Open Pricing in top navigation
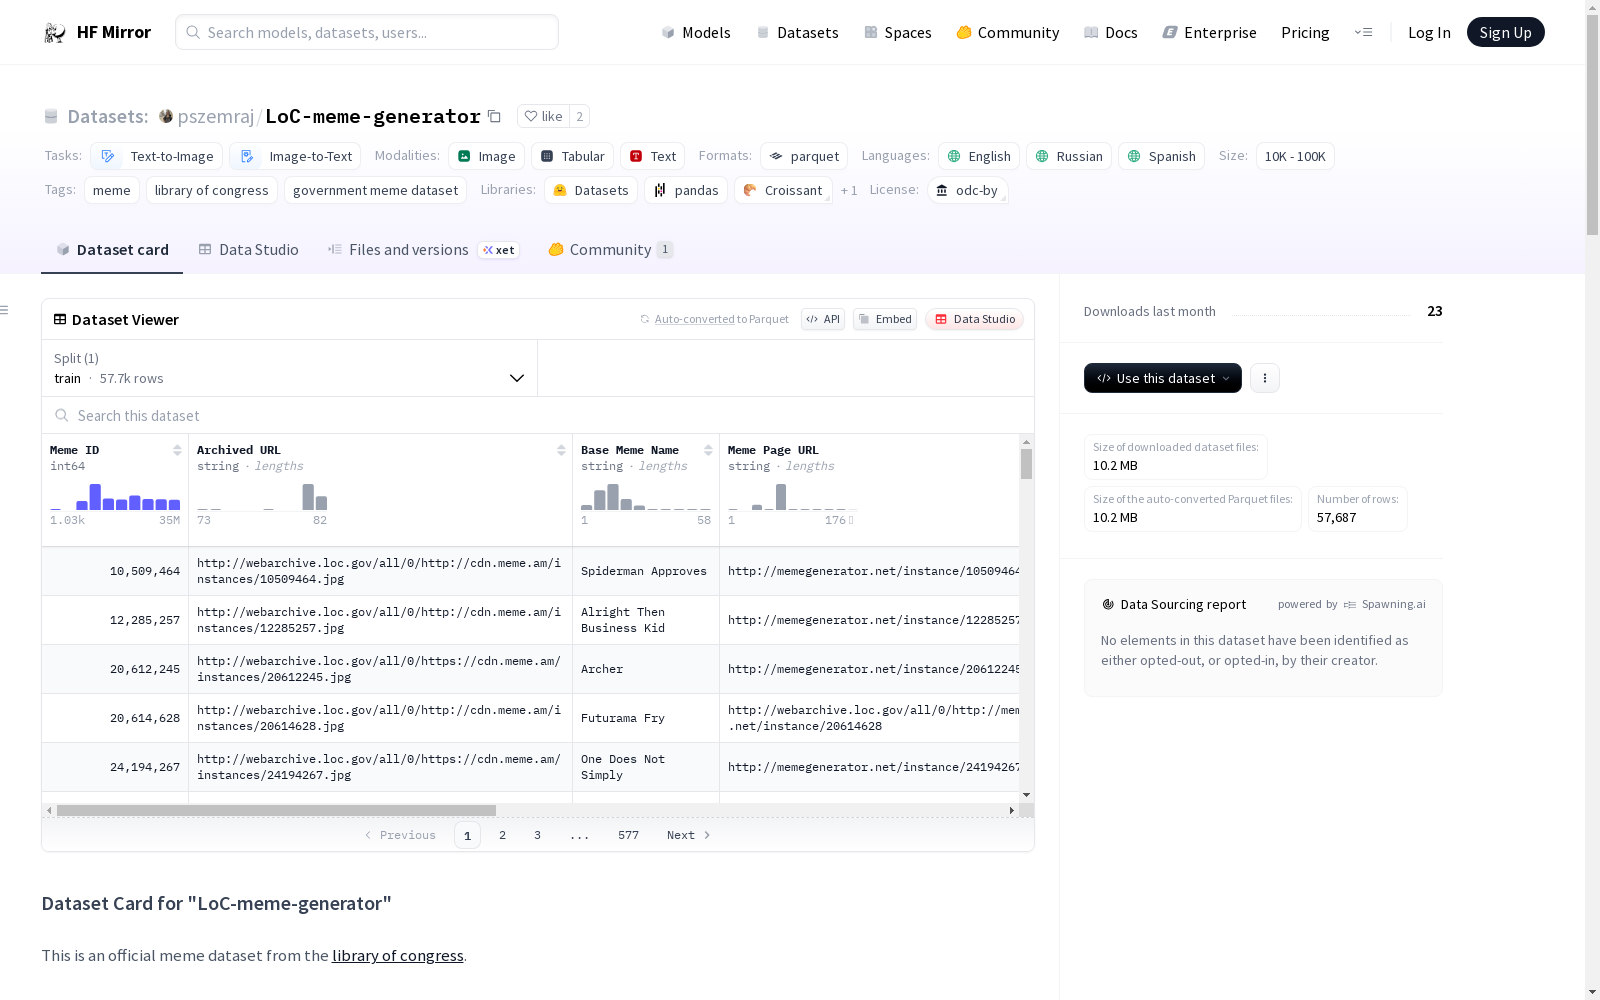Image resolution: width=1600 pixels, height=1000 pixels. [x=1305, y=32]
